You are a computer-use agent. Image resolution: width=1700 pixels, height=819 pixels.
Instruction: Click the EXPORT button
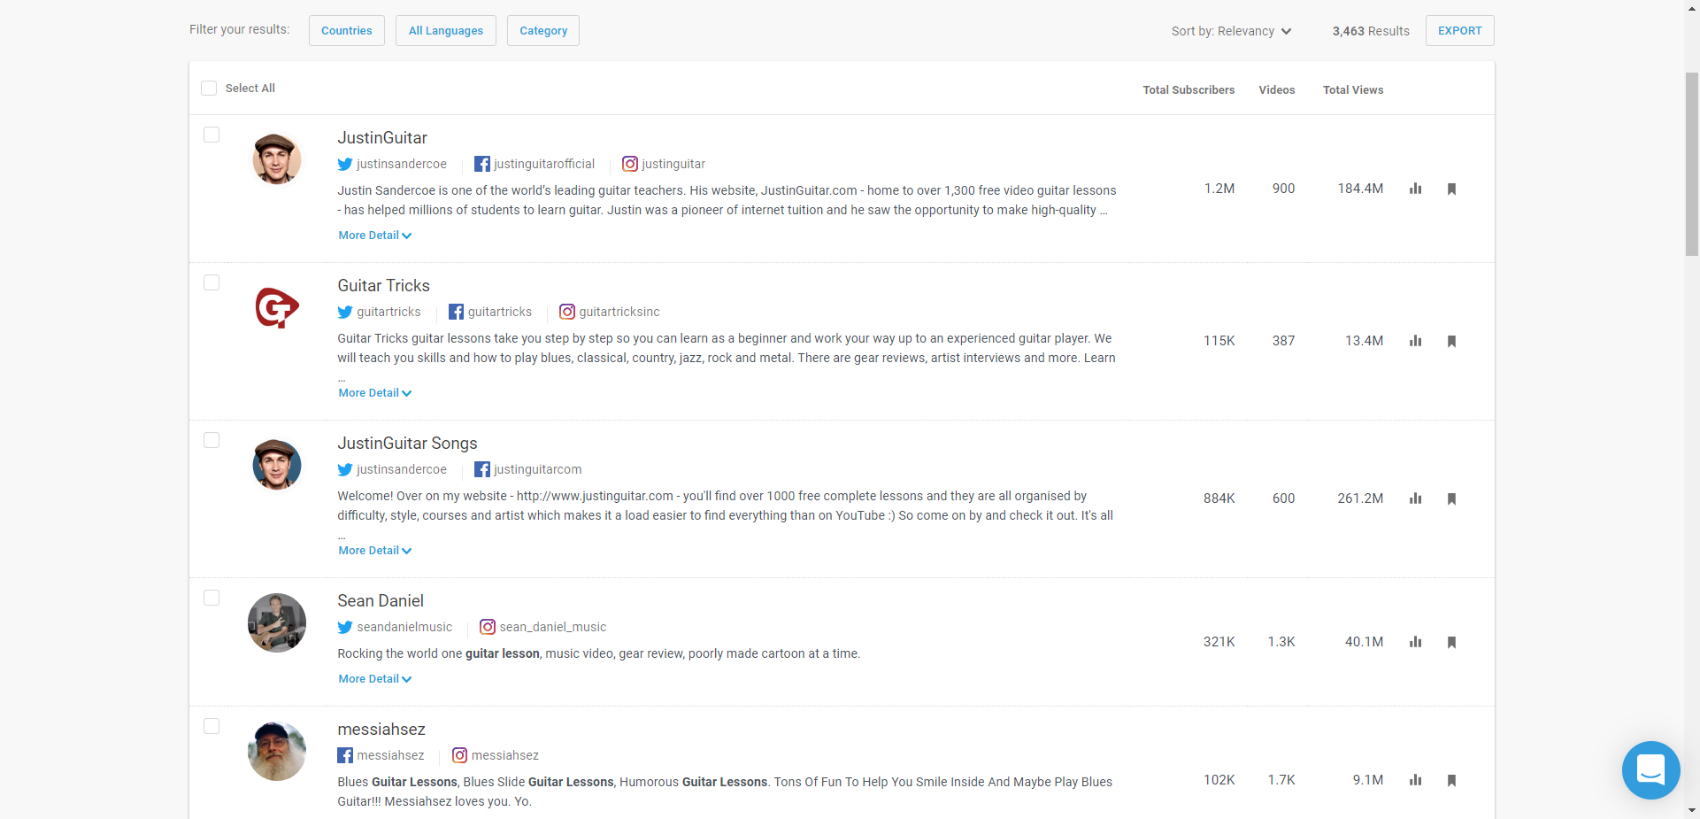tap(1460, 30)
